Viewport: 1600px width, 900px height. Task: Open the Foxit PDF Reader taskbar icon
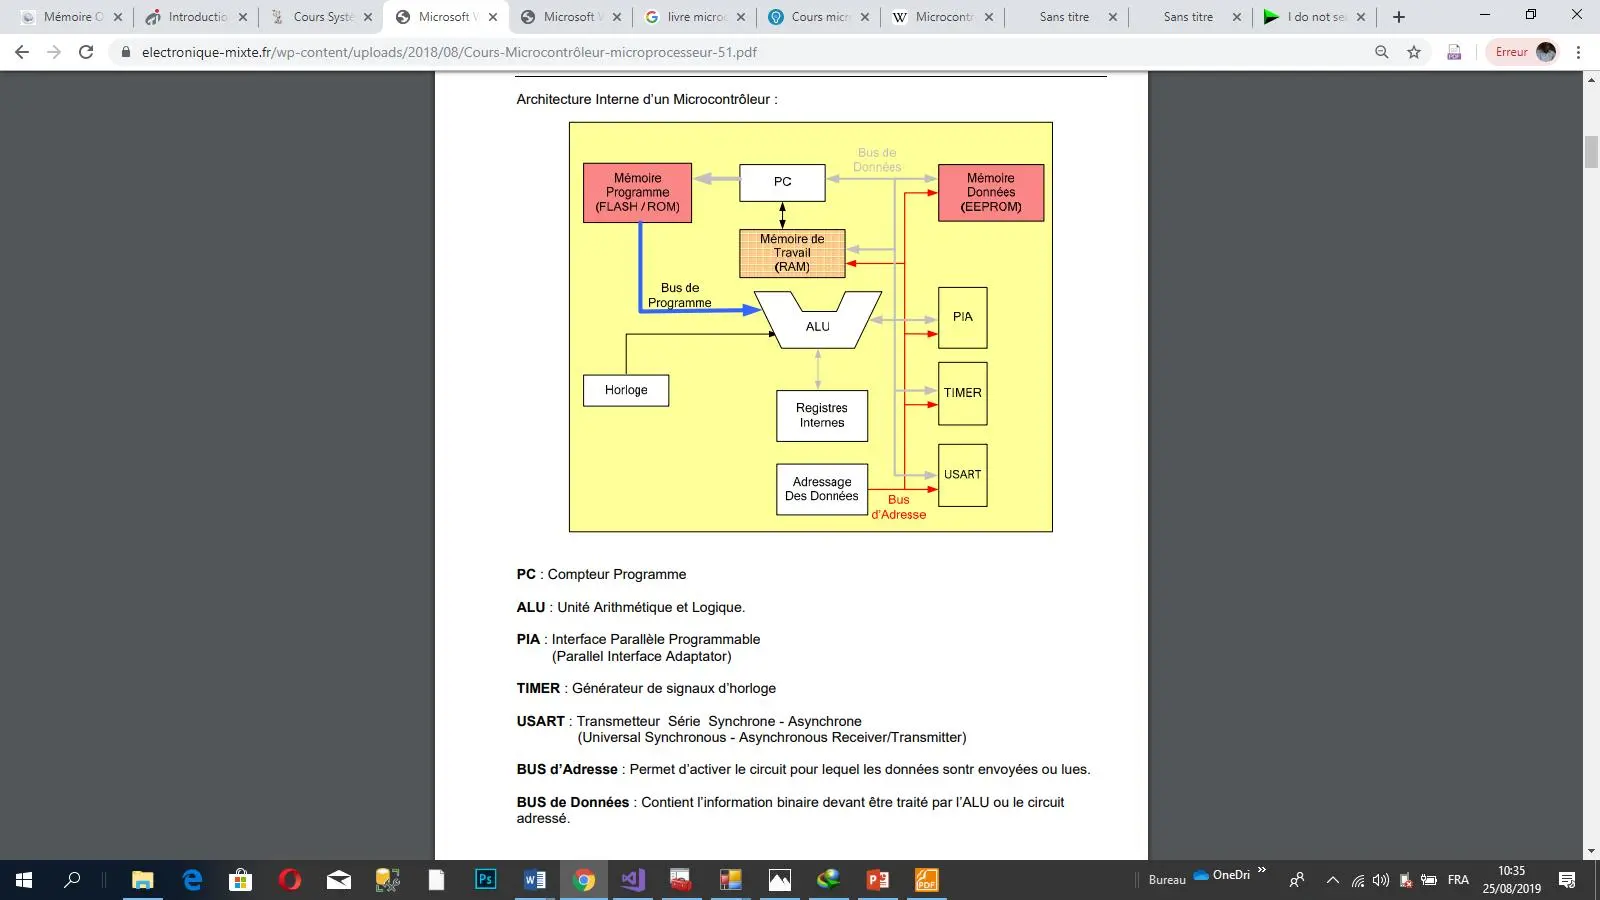click(925, 880)
